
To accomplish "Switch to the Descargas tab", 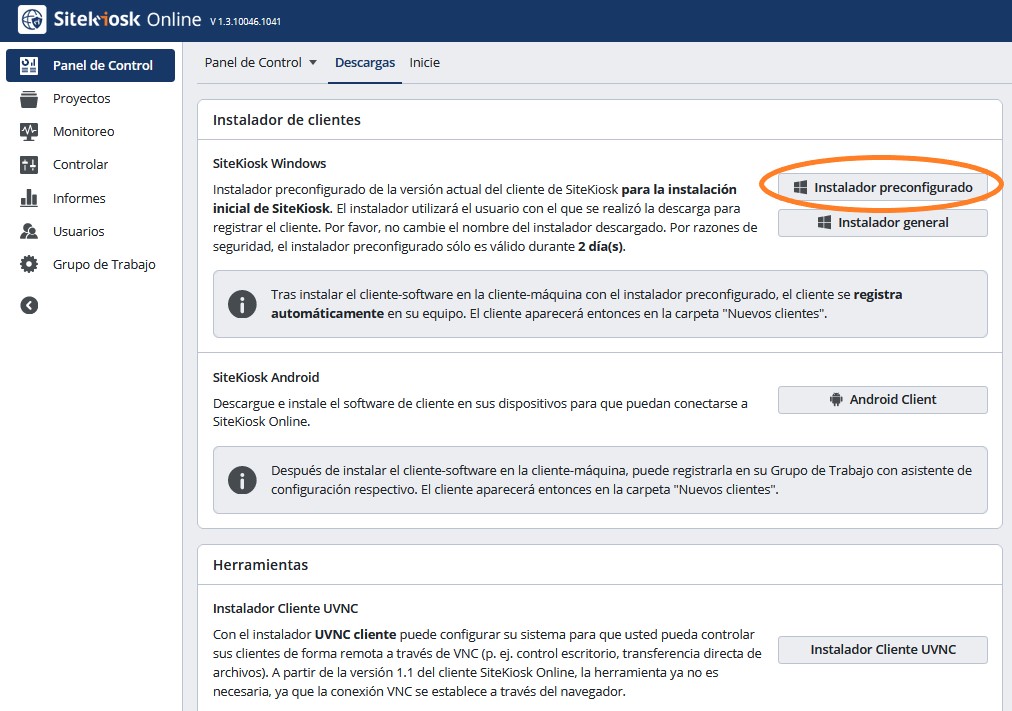I will (x=365, y=63).
